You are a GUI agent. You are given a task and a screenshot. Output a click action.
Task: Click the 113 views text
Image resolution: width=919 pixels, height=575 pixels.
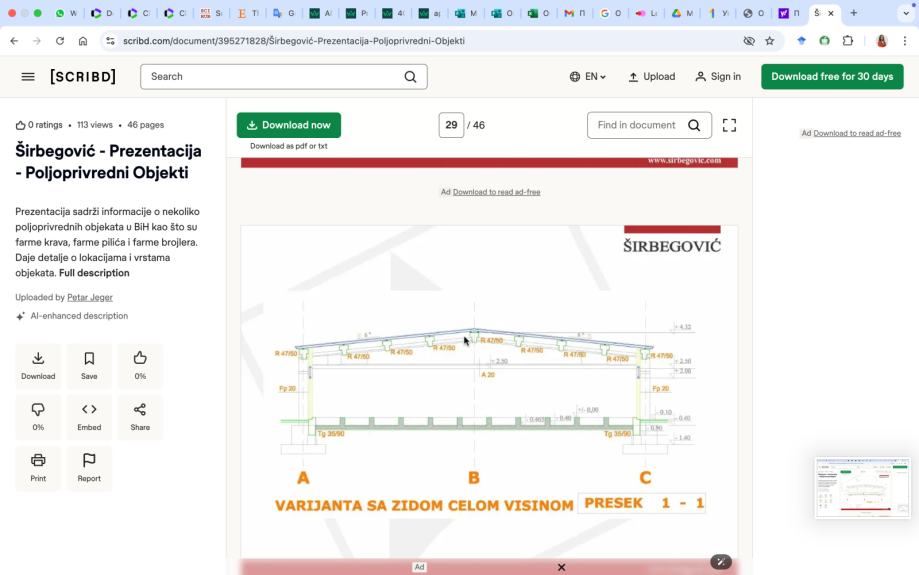coord(94,125)
